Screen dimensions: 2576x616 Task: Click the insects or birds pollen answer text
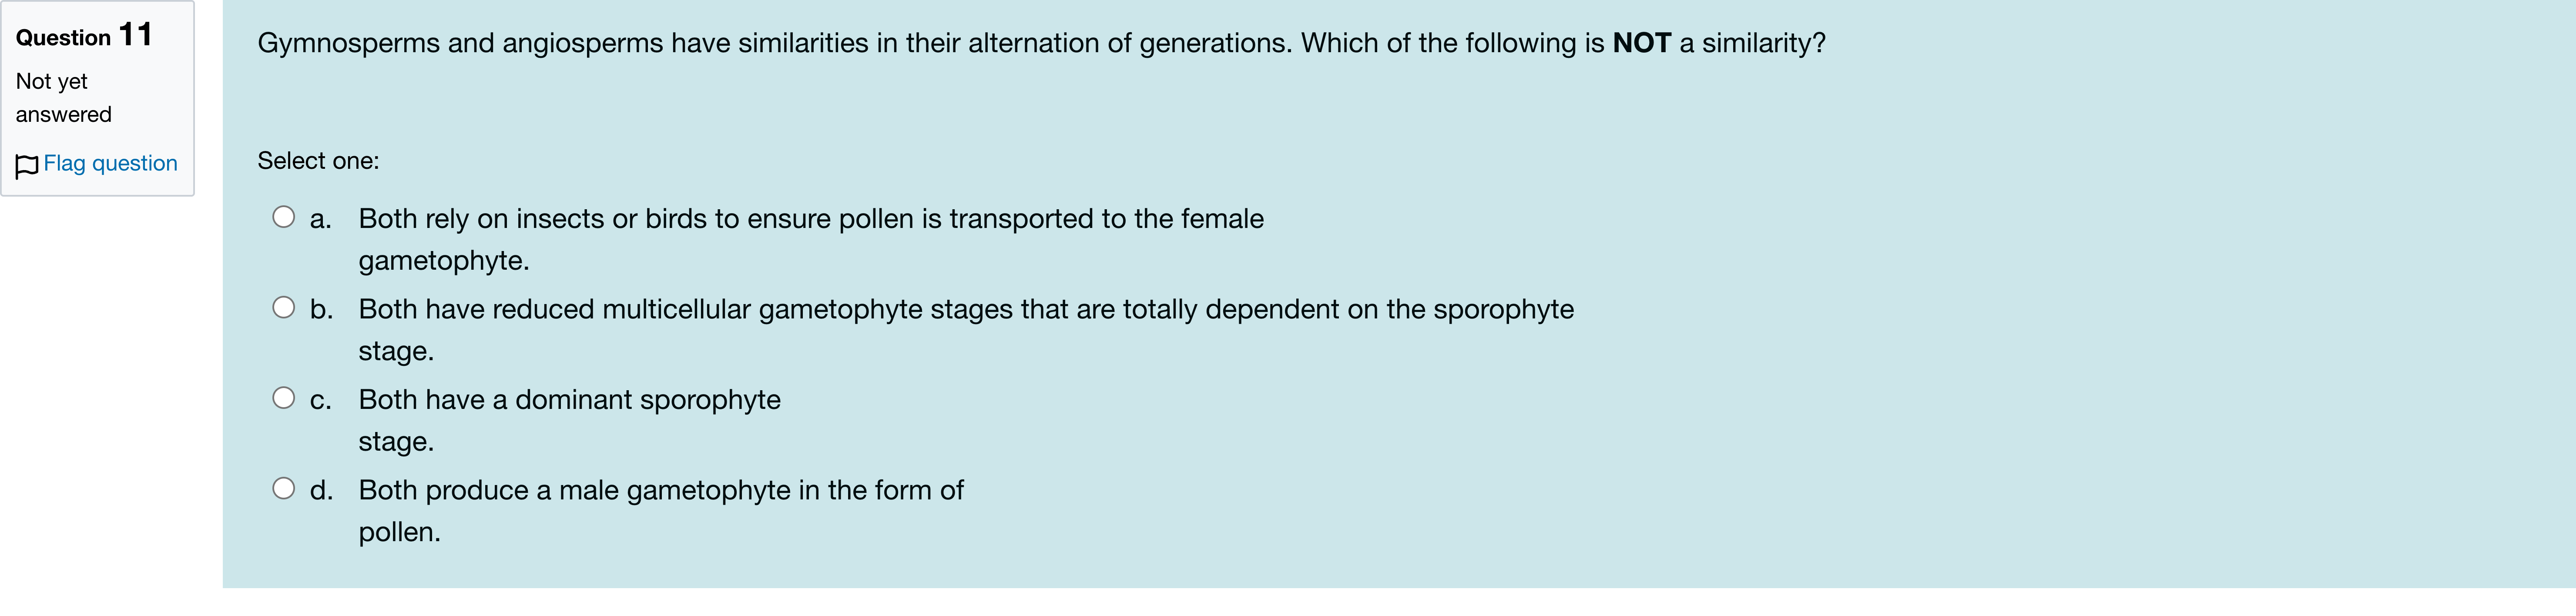coord(810,219)
